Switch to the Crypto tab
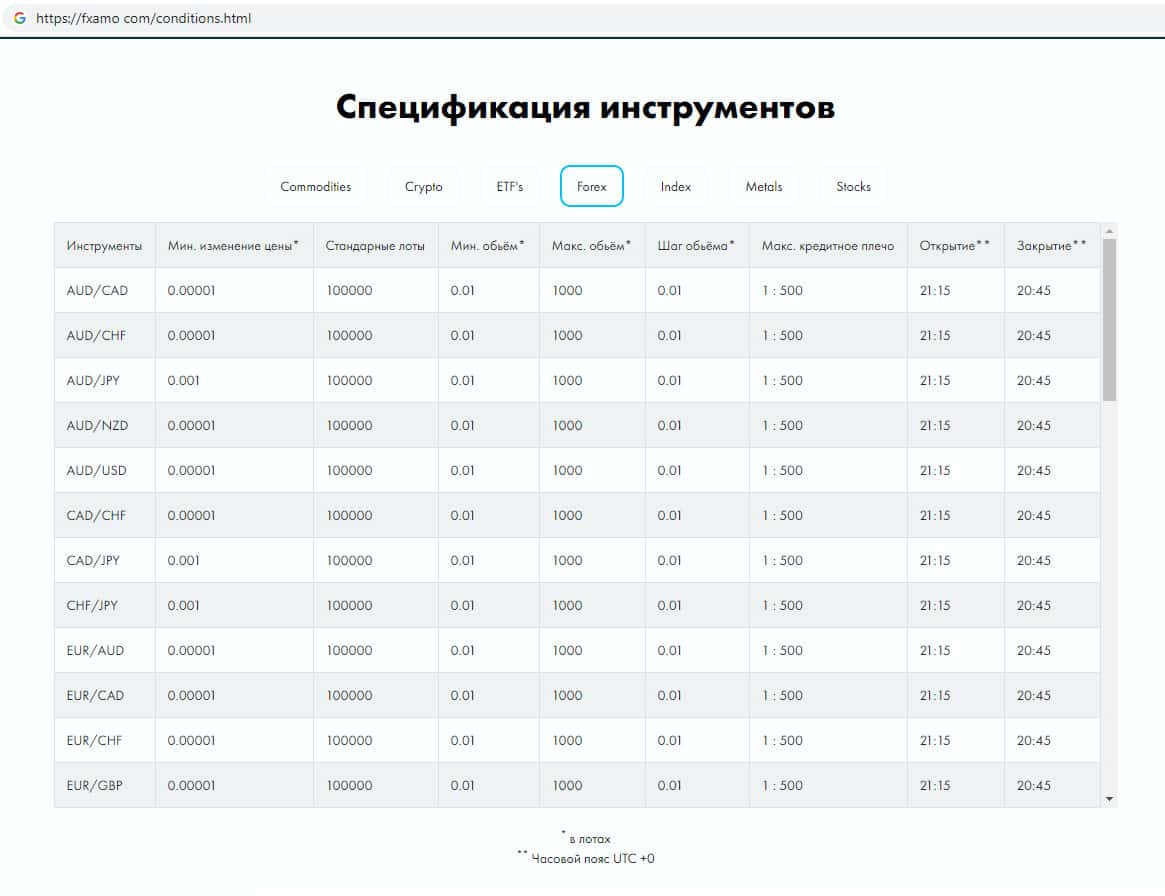1165x896 pixels. [424, 186]
